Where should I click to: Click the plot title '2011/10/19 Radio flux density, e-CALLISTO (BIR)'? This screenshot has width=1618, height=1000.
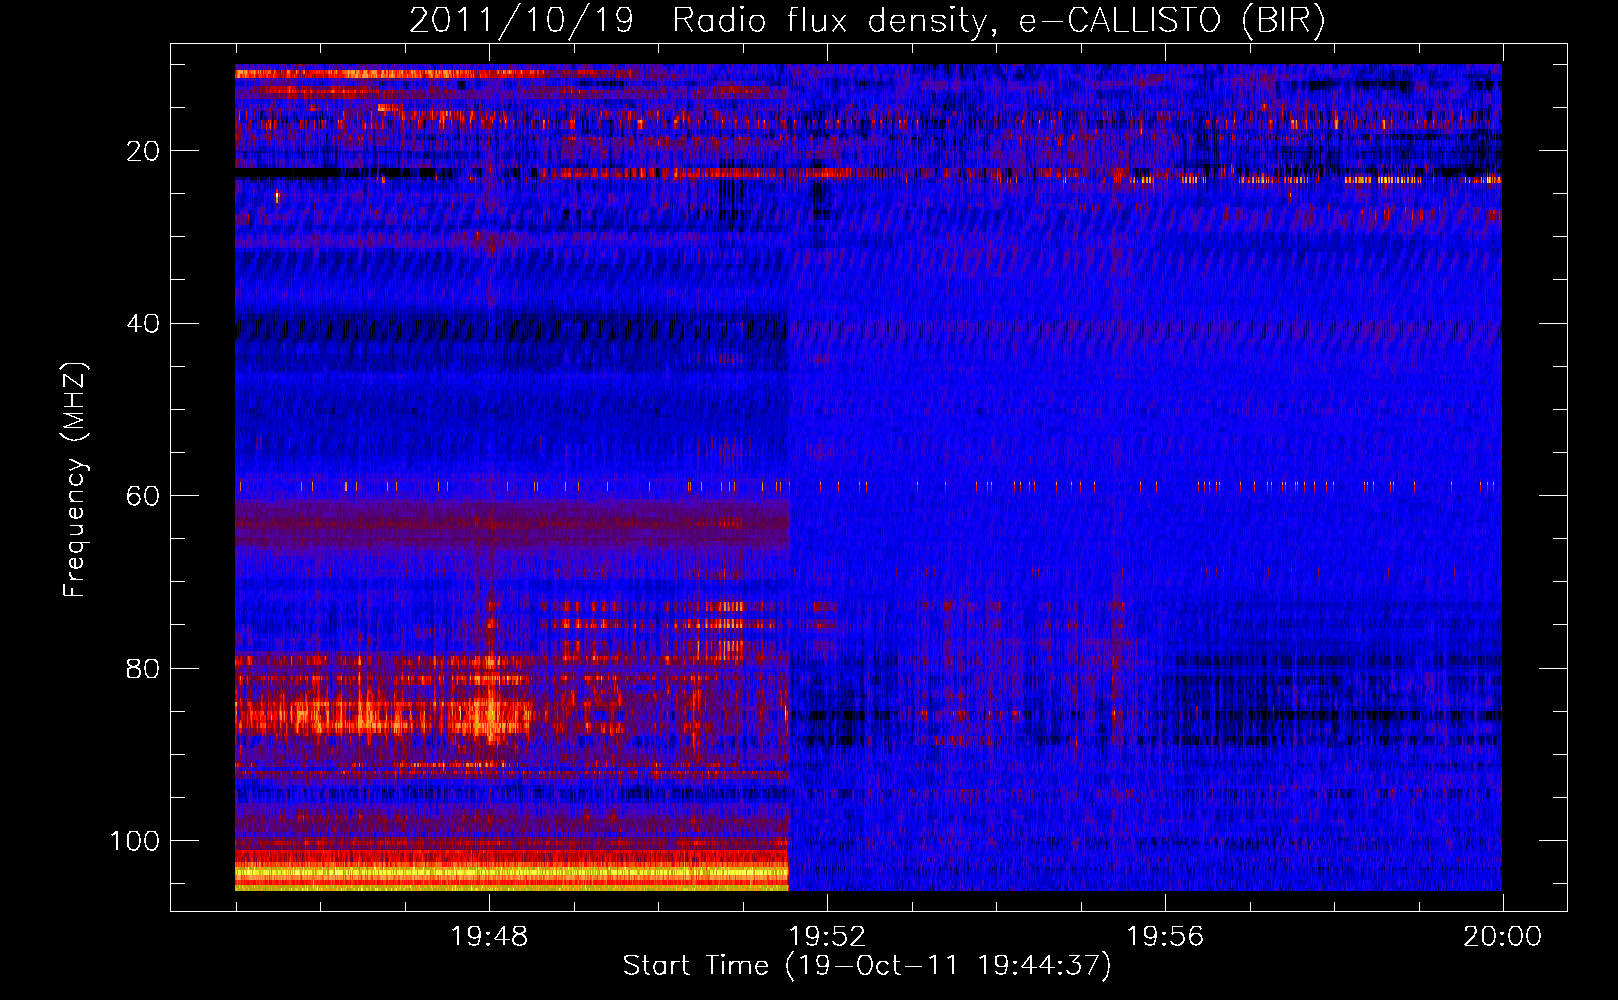click(867, 21)
